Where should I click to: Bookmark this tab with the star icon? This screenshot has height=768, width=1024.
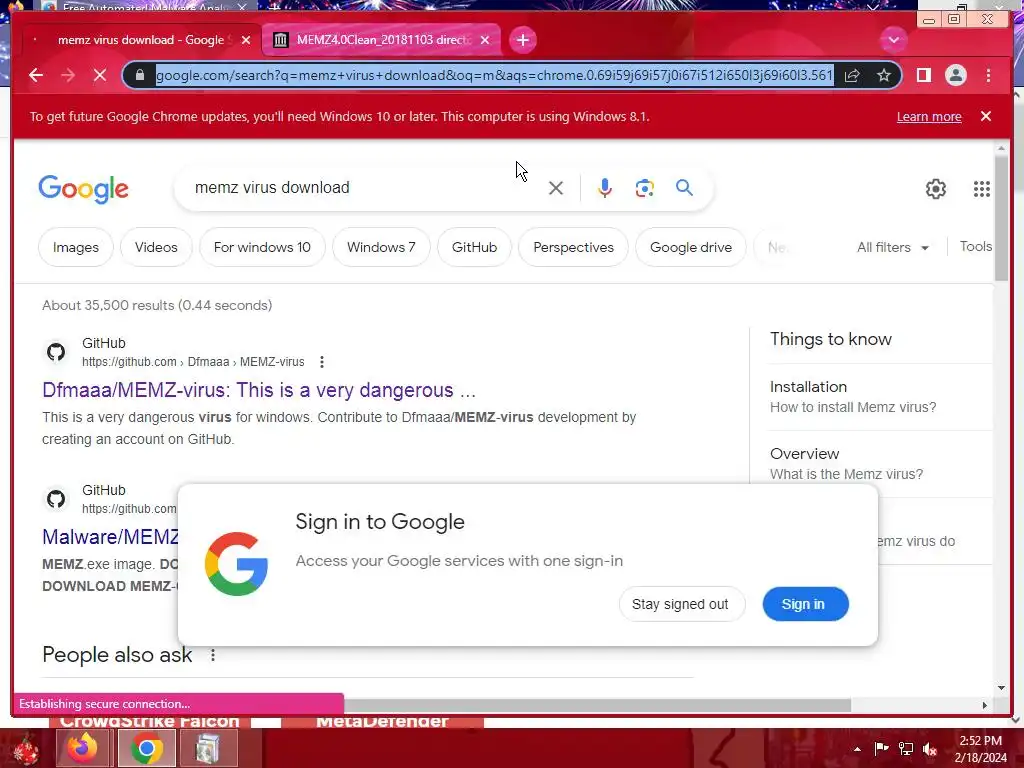pyautogui.click(x=884, y=76)
